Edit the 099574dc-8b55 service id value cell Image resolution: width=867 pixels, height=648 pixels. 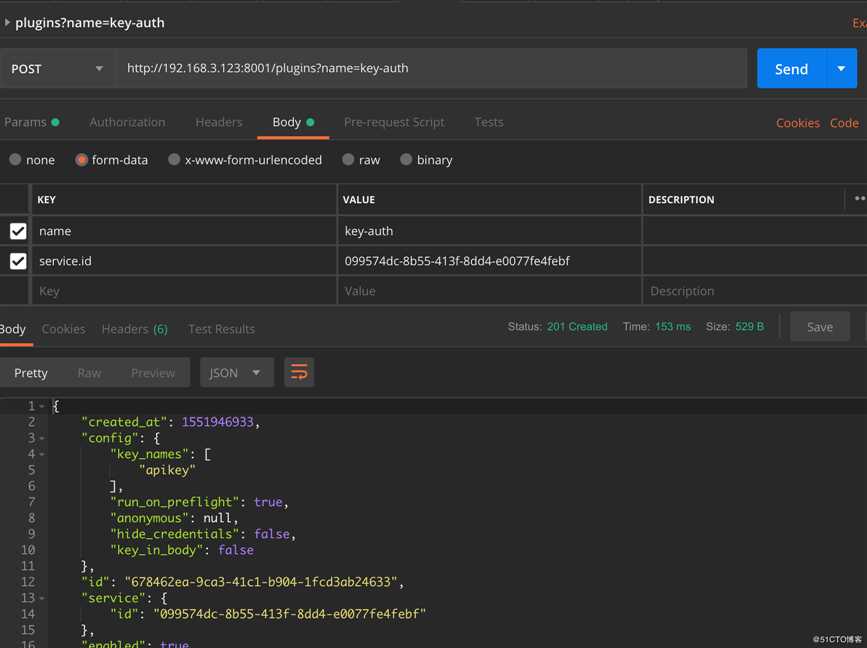(489, 261)
